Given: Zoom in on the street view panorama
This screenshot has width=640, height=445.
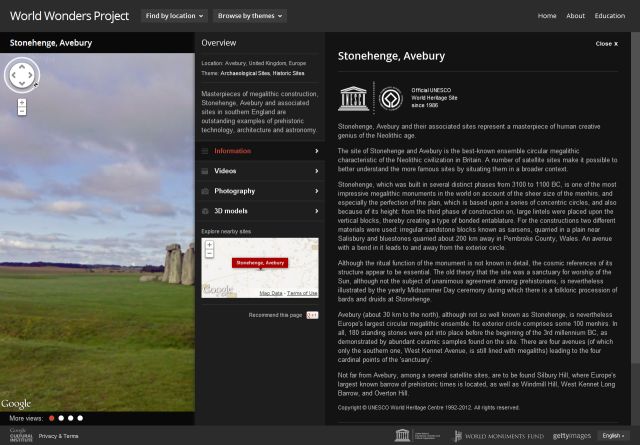Looking at the screenshot, I should (22, 102).
